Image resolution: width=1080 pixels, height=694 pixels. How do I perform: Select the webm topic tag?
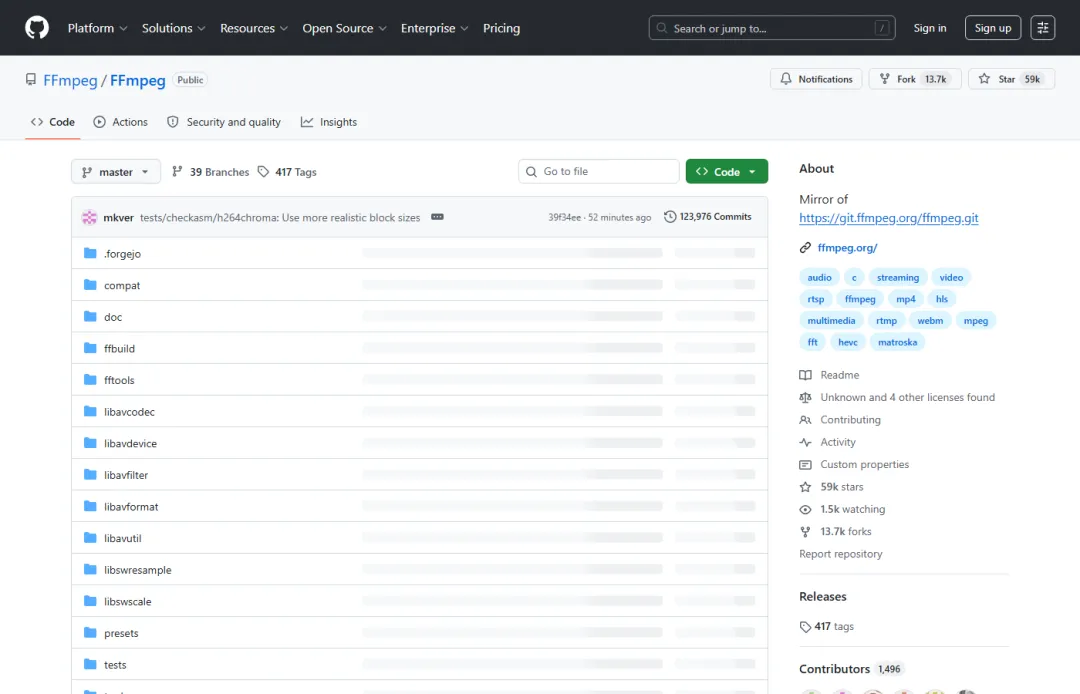930,321
